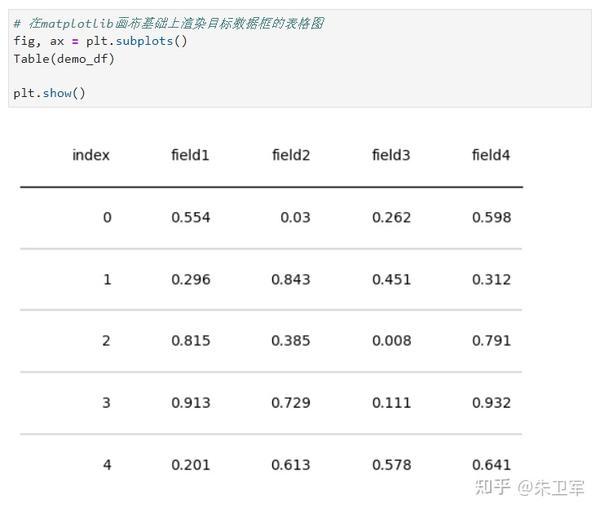Click the 0.843 table cell

(291, 279)
